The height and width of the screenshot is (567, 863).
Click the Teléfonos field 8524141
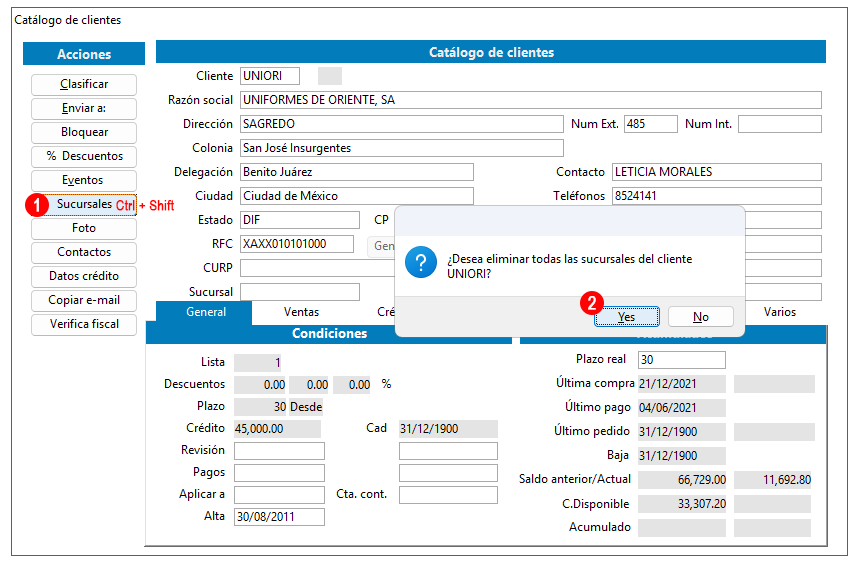point(717,196)
